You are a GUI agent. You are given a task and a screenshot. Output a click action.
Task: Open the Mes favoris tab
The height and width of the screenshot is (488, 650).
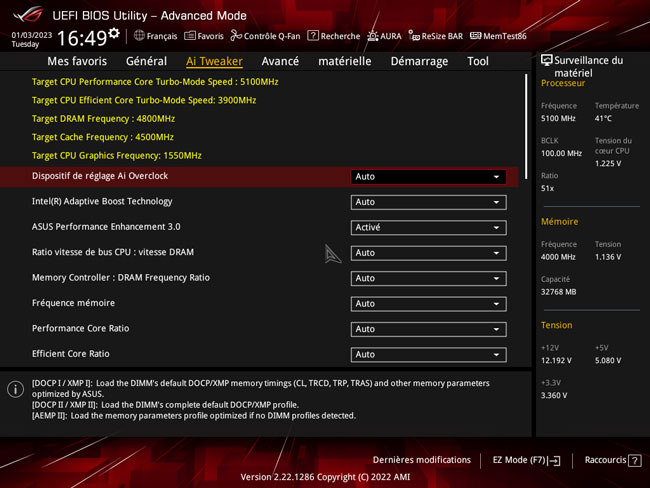[x=77, y=61]
